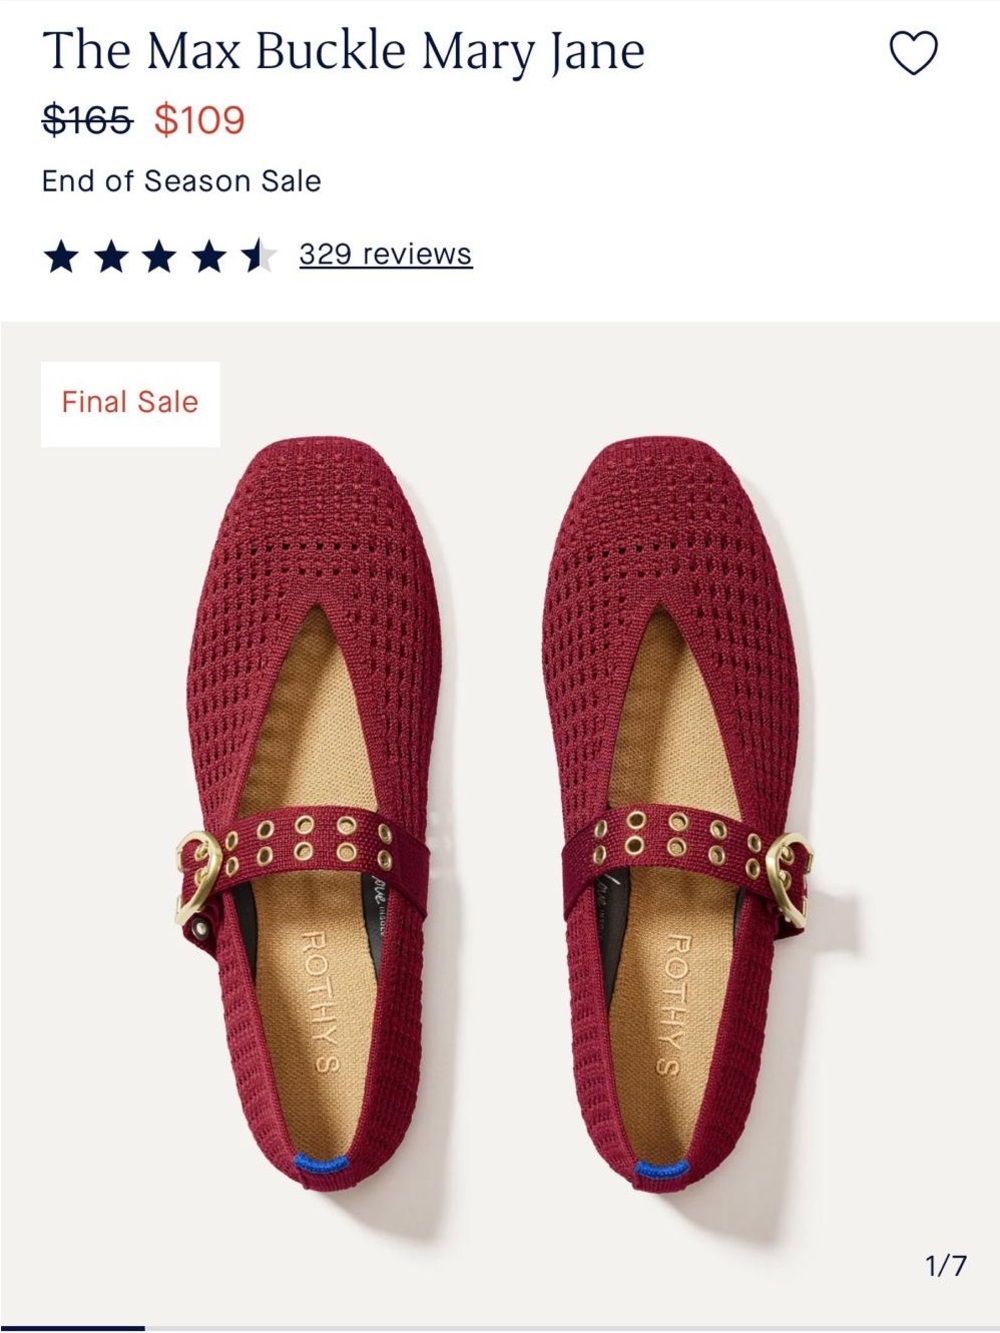Click the 1/7 image counter
Image resolution: width=1000 pixels, height=1333 pixels.
click(x=946, y=1266)
